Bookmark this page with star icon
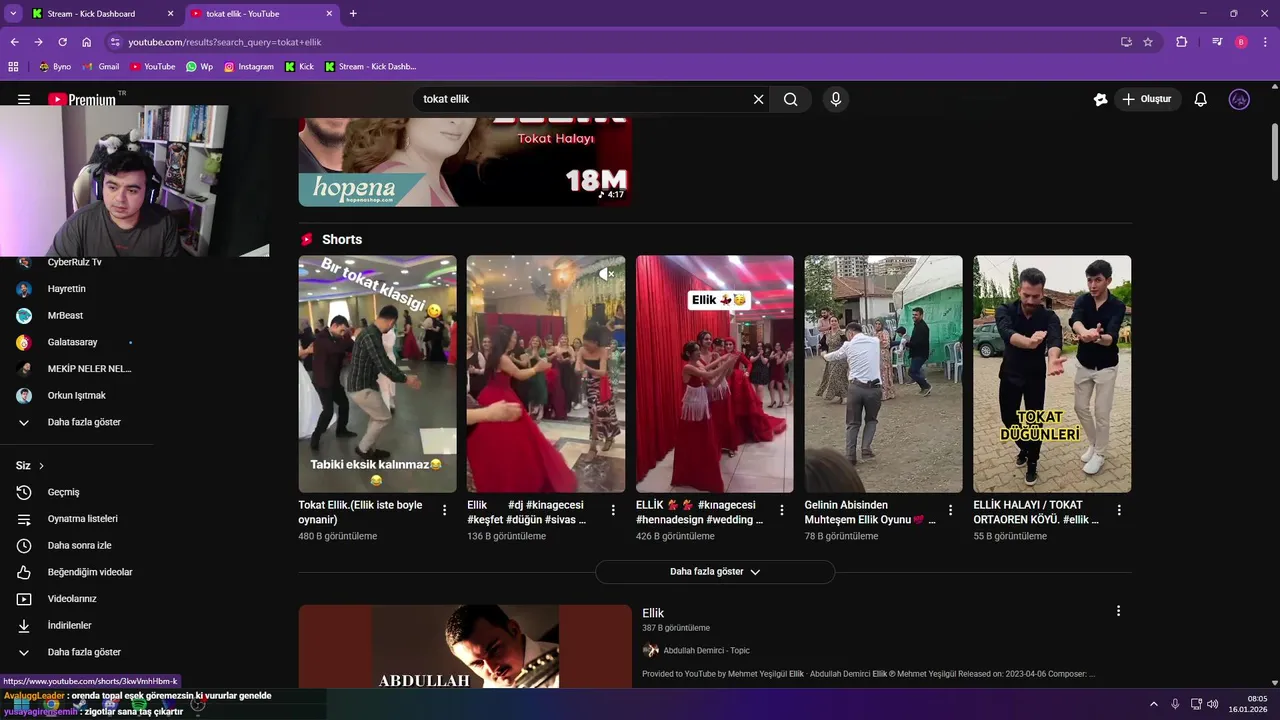Screen dimensions: 1280x720 [x=1148, y=42]
